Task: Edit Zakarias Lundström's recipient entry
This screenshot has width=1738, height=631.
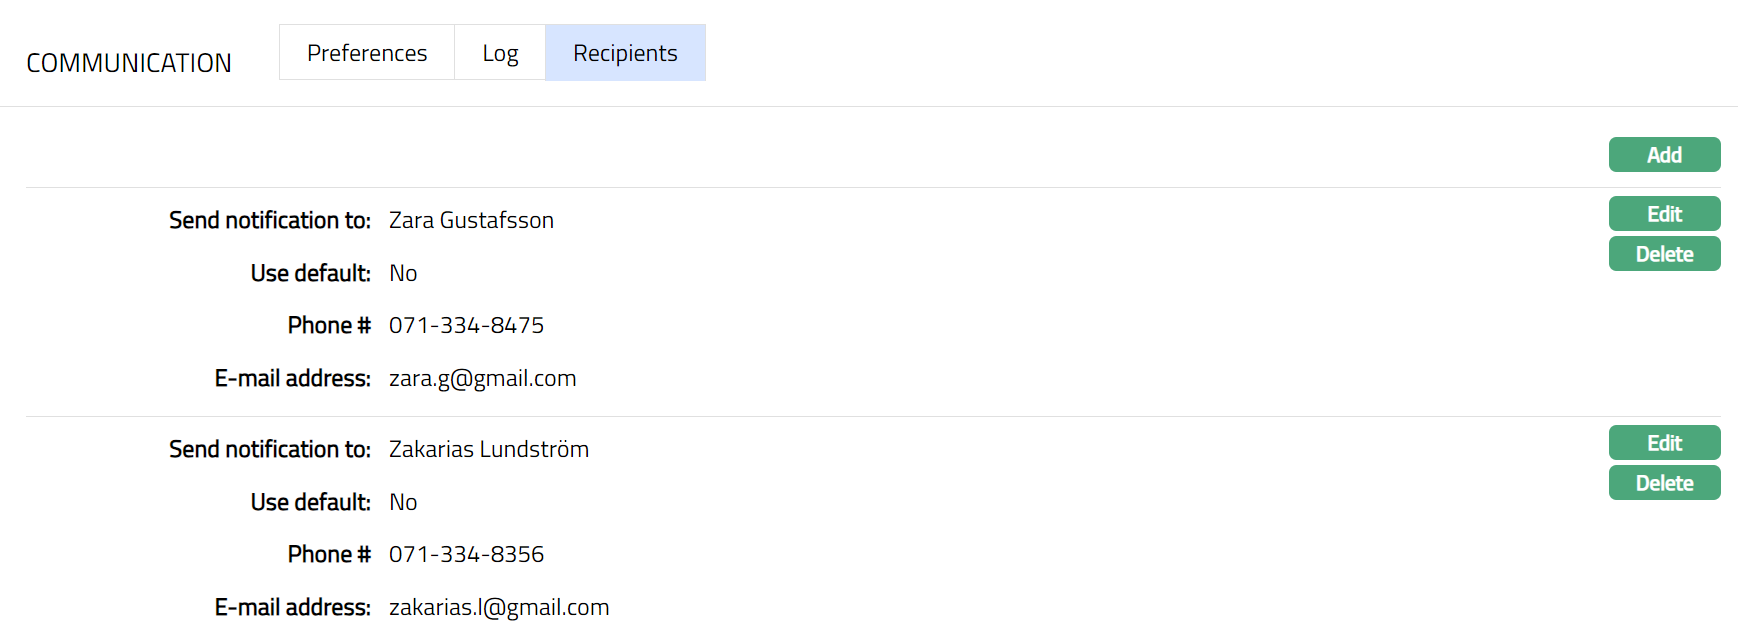Action: point(1664,443)
